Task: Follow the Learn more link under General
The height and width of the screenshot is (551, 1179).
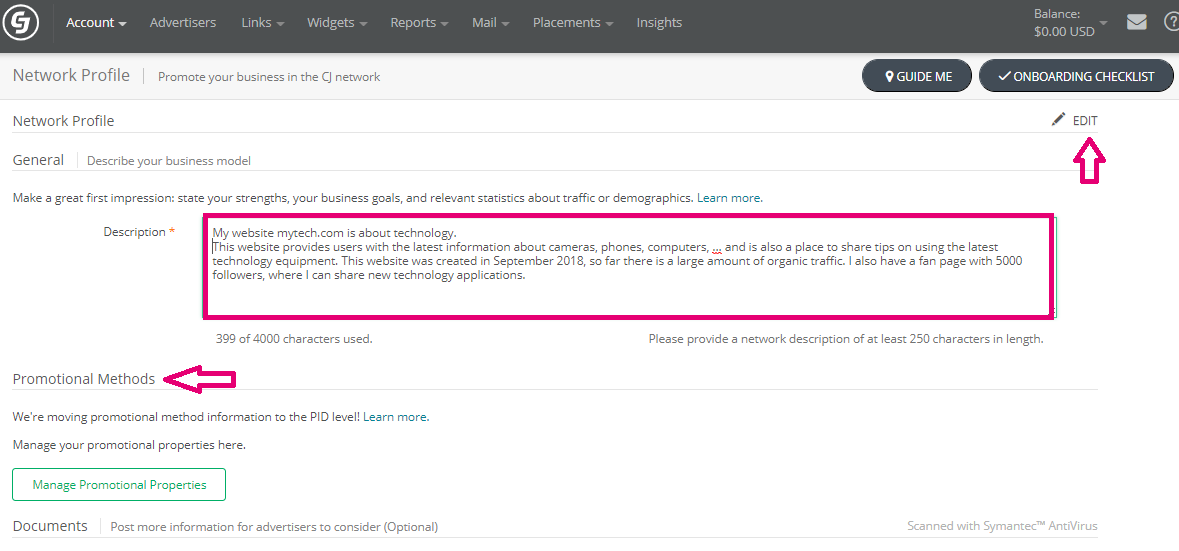Action: [729, 198]
